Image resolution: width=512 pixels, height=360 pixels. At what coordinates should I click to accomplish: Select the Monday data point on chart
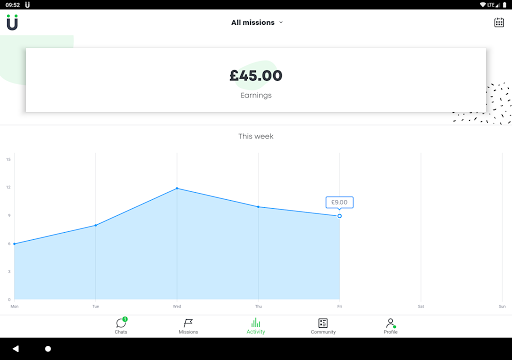14,244
